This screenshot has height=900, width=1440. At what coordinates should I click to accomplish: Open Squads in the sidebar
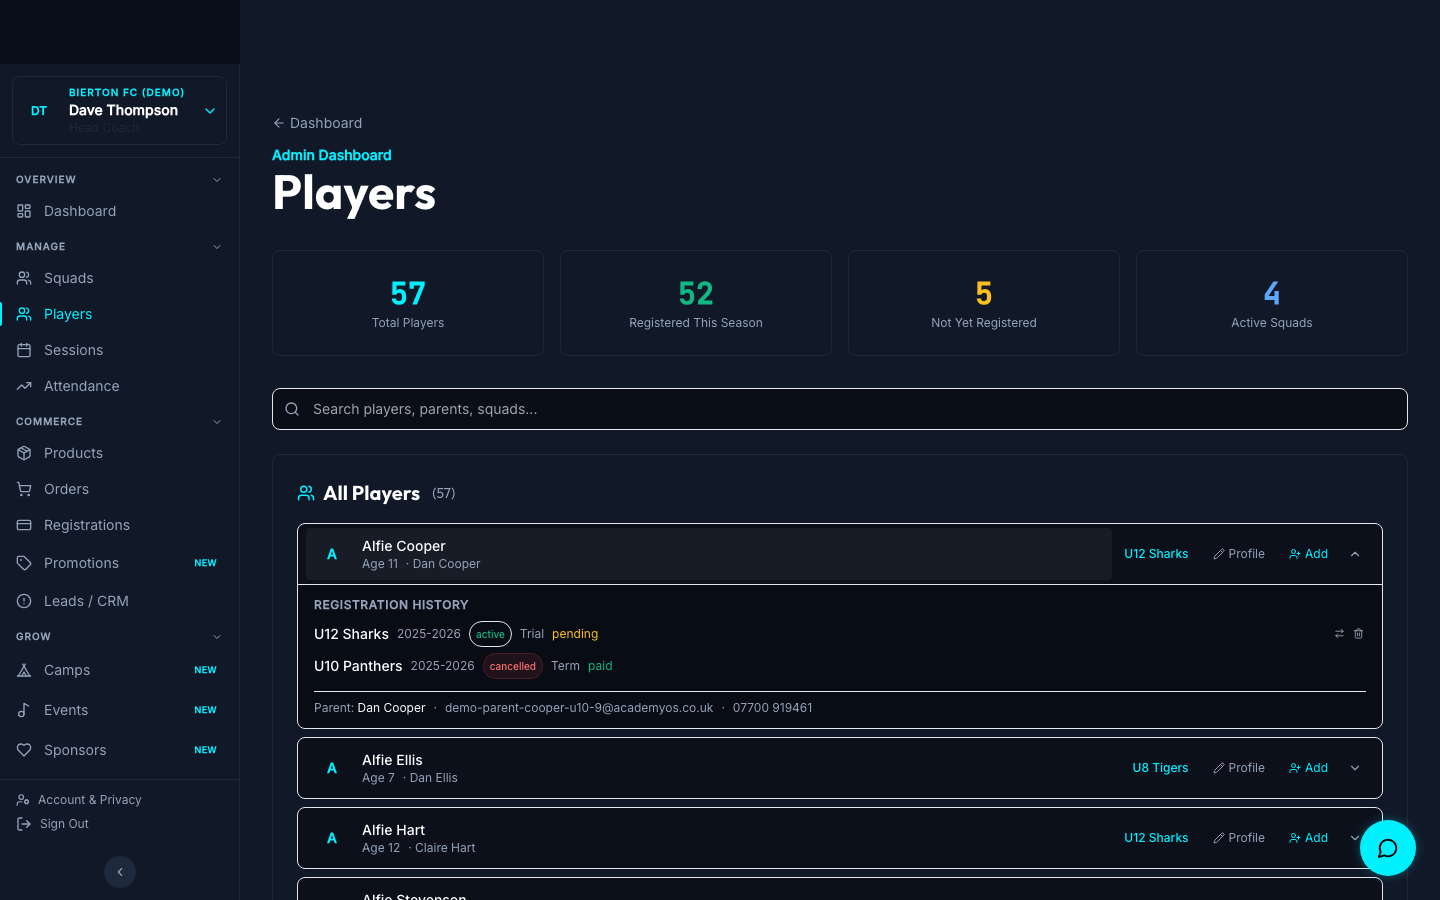pos(120,278)
